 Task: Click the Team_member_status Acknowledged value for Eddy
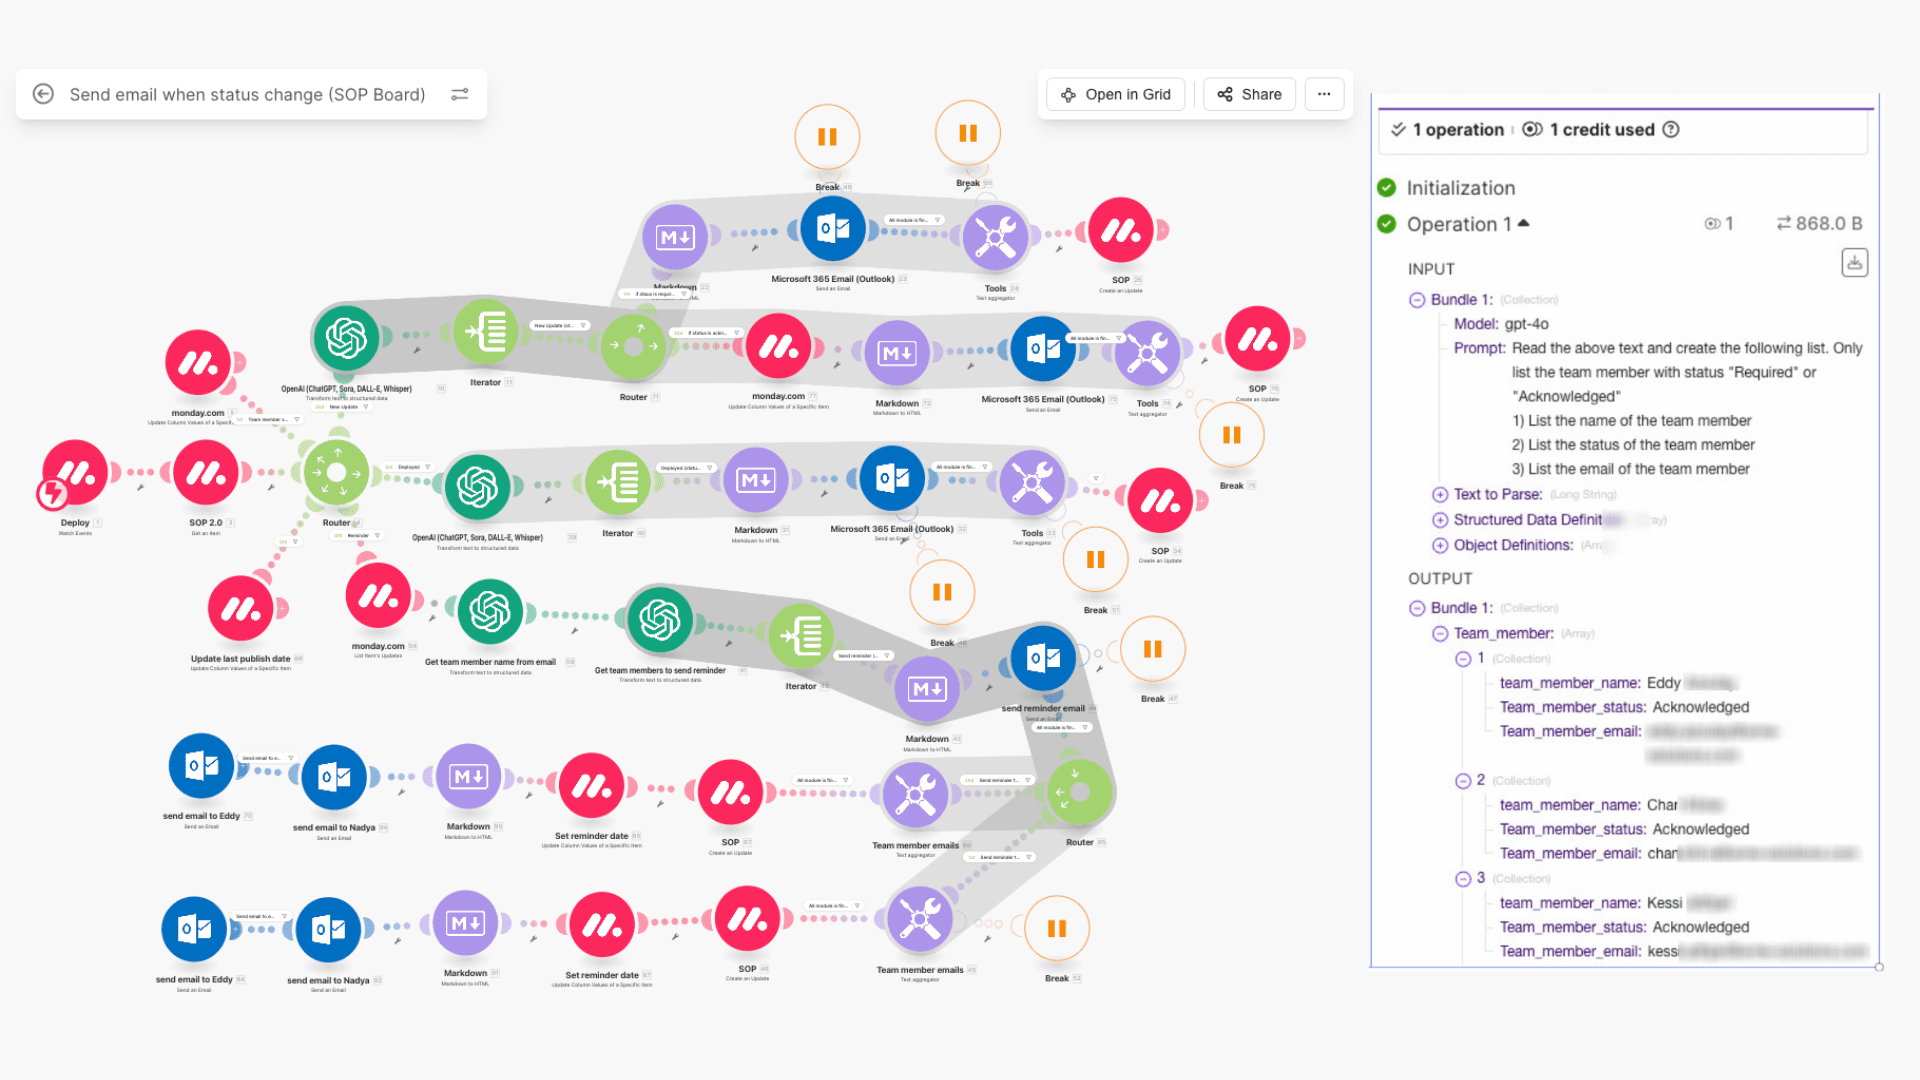tap(1700, 708)
